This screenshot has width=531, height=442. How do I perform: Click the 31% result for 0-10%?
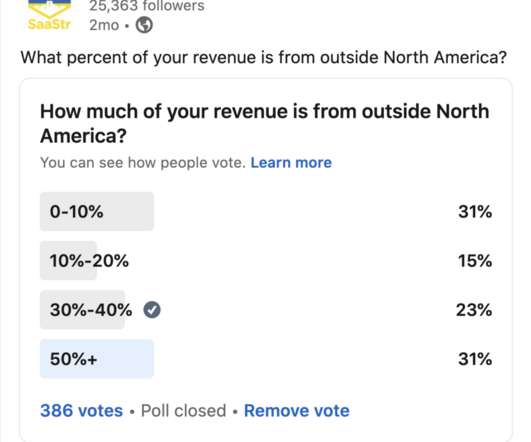475,212
